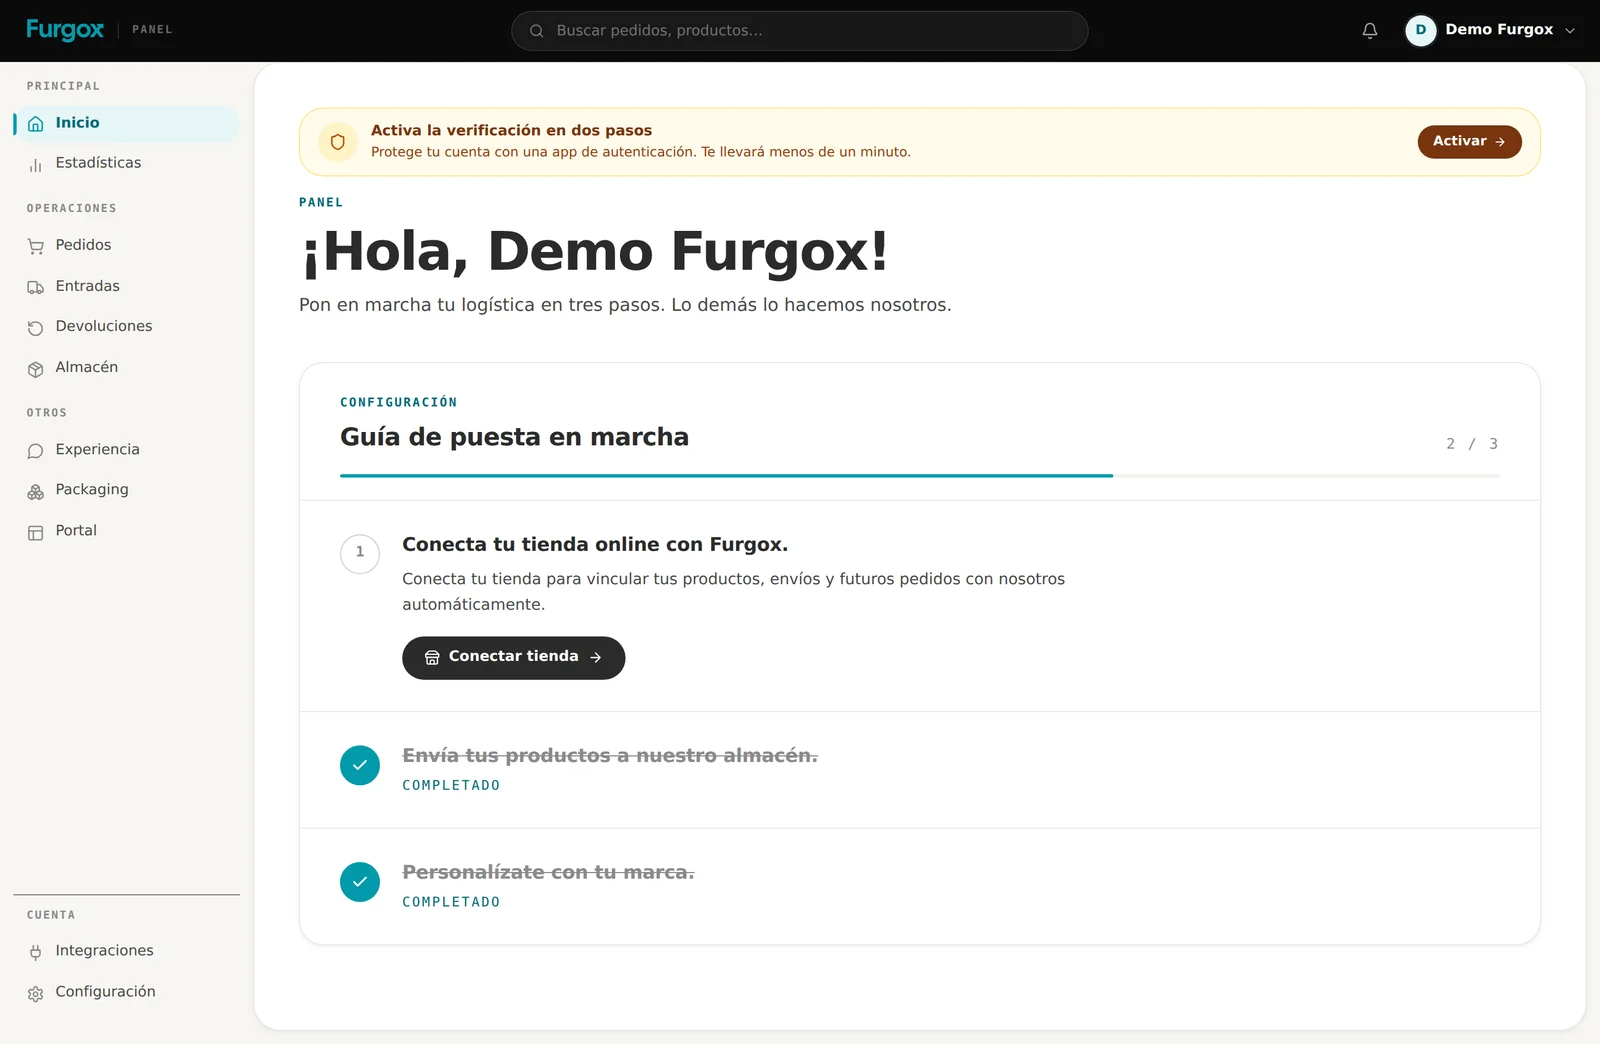1600x1044 pixels.
Task: Click the Conectar tienda button
Action: [x=514, y=658]
